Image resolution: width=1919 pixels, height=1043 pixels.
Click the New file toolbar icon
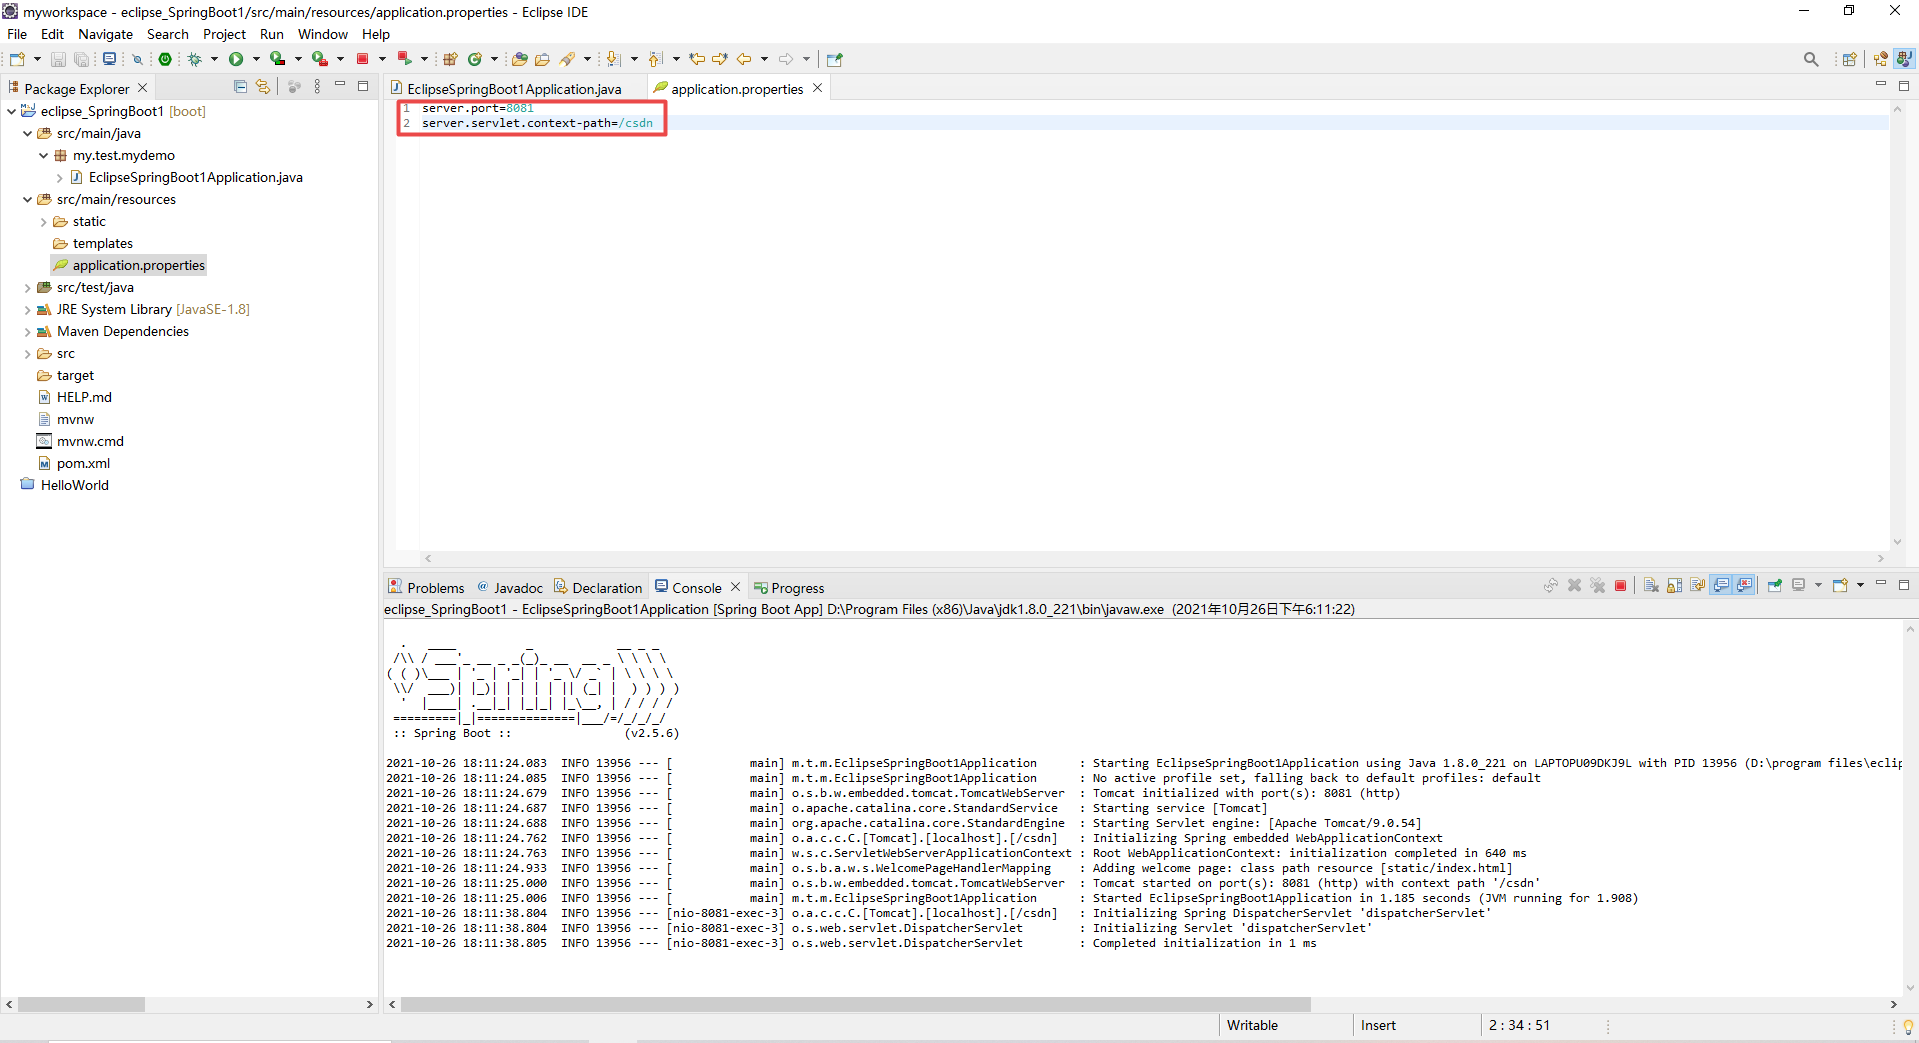(x=17, y=59)
